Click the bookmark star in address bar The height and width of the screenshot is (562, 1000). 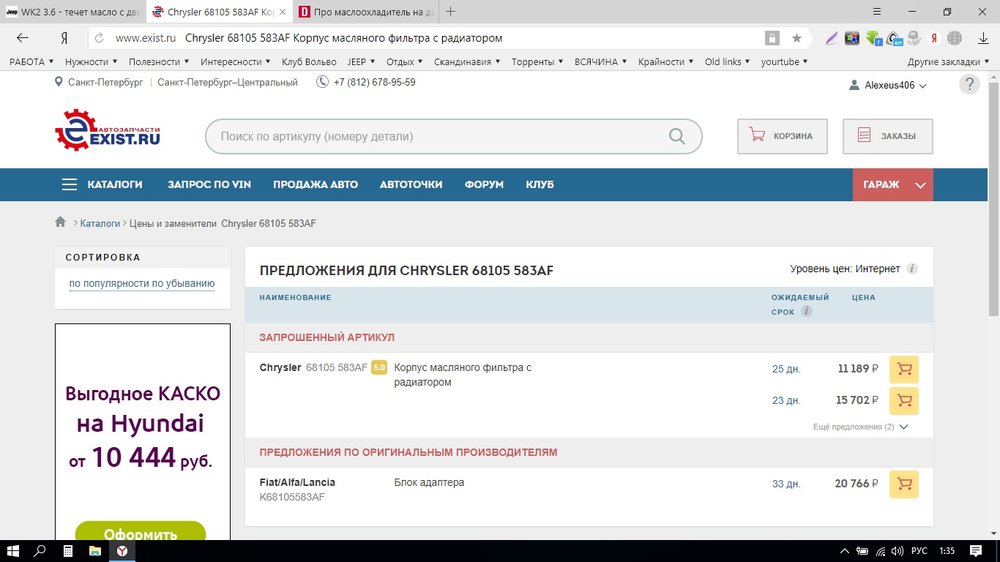797,38
